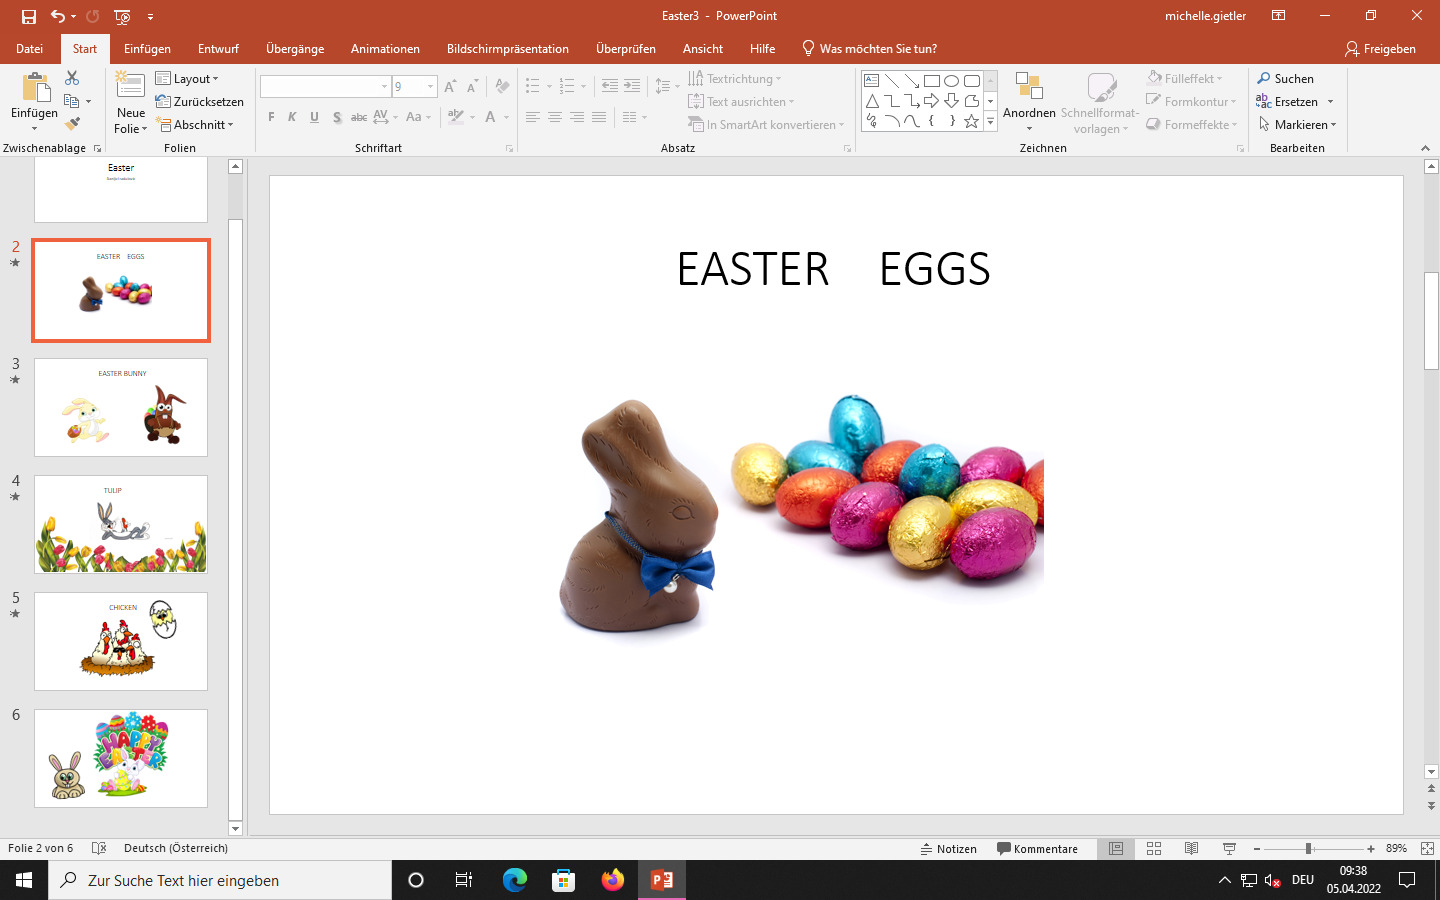This screenshot has height=900, width=1440.
Task: Cut selection with the scissors icon
Action: [72, 78]
